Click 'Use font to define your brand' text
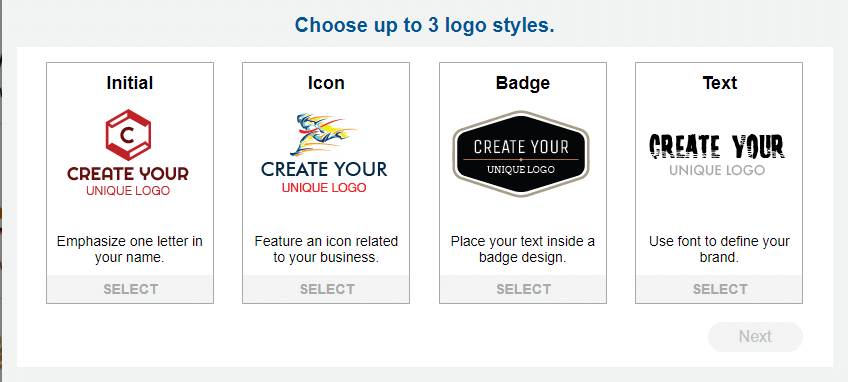This screenshot has height=382, width=848. (719, 249)
